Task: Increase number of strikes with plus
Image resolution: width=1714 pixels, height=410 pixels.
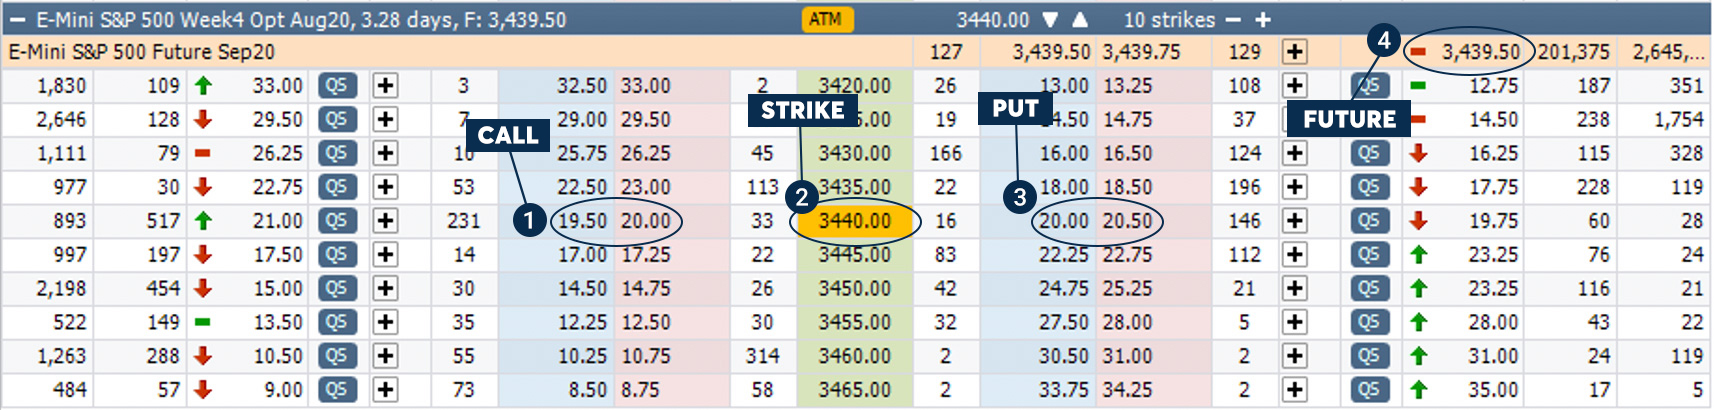Action: pos(1263,20)
